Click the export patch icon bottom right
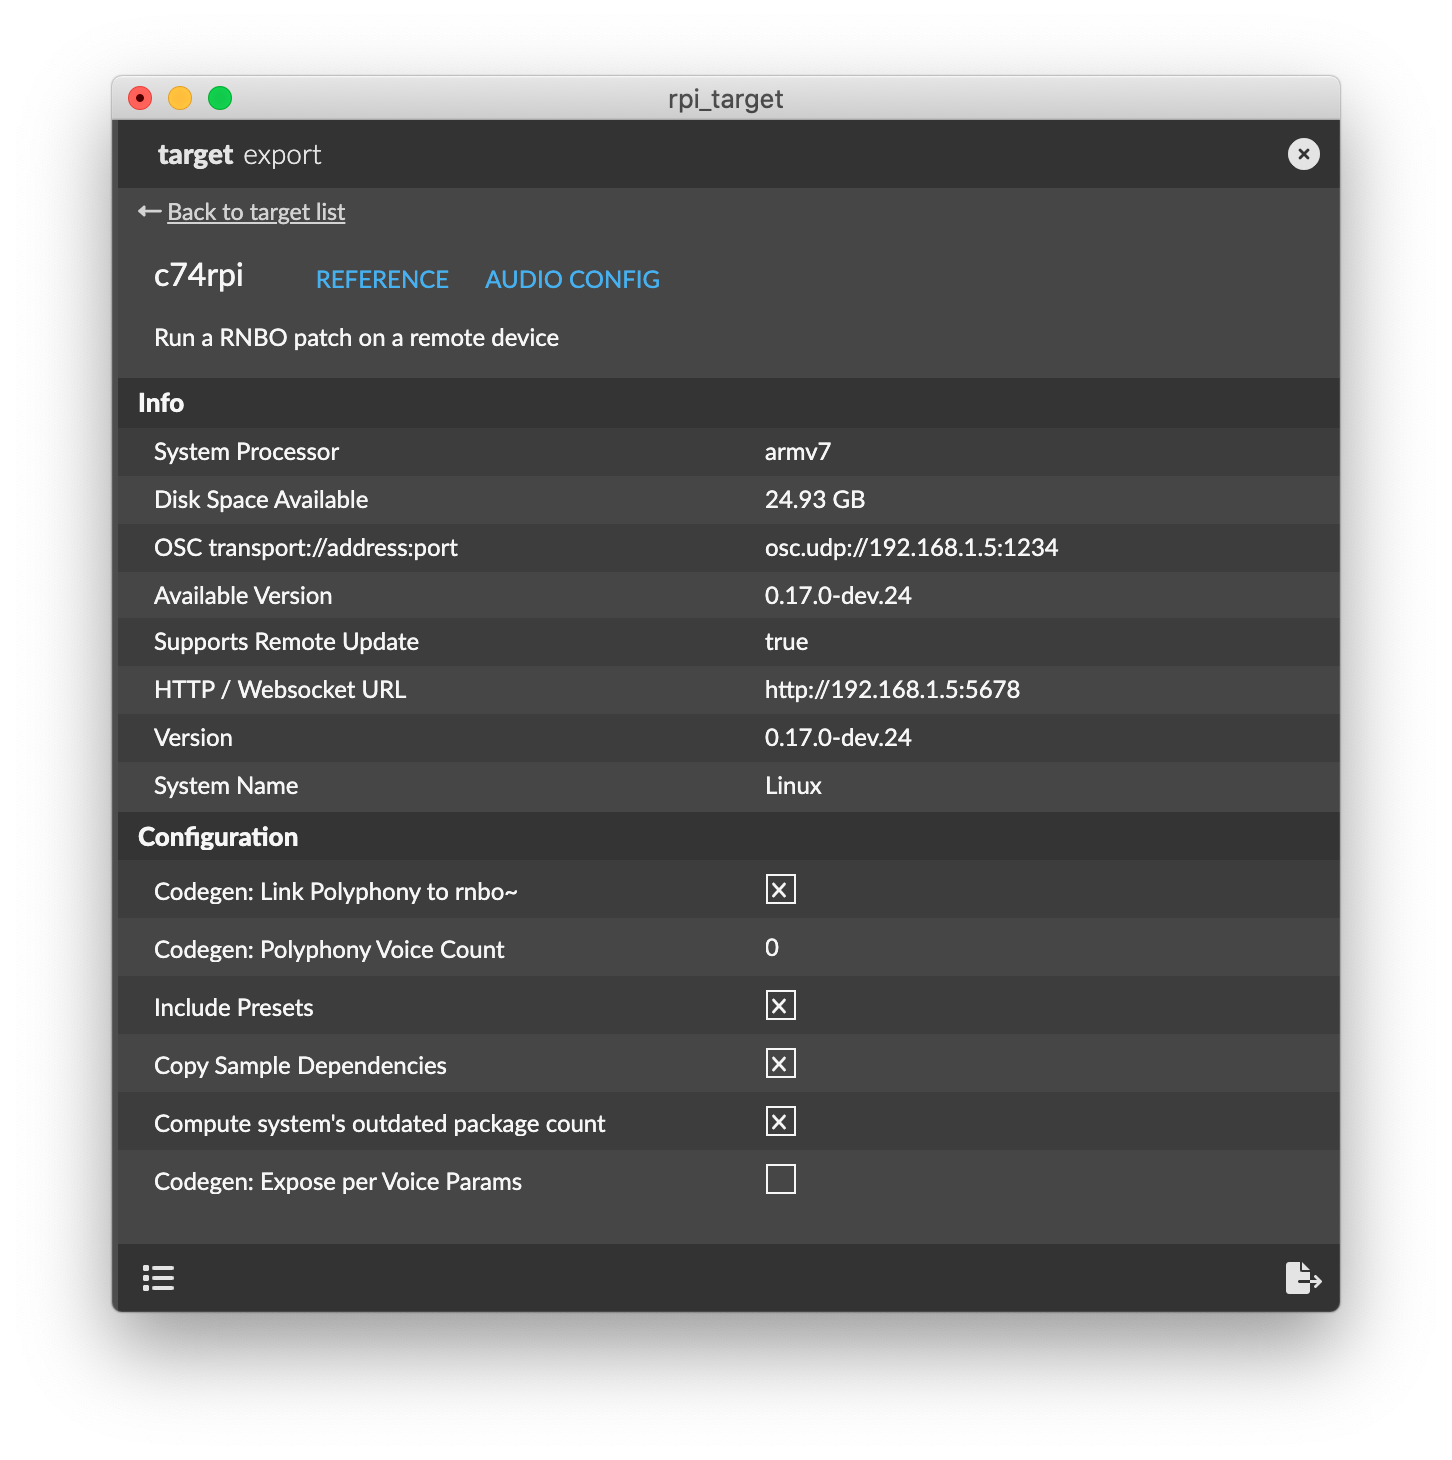This screenshot has height=1460, width=1452. [x=1303, y=1277]
